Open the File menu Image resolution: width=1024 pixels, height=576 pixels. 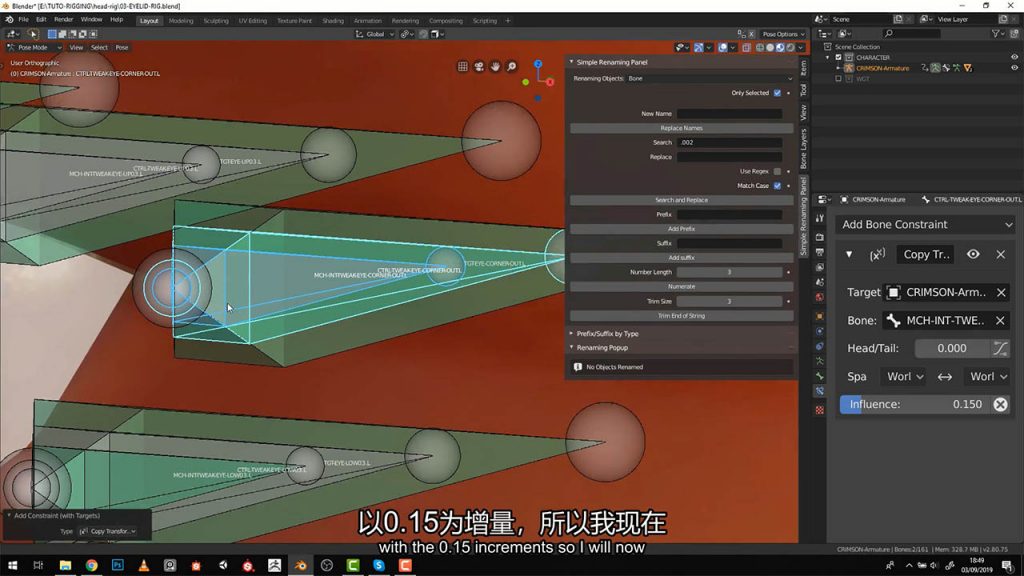24,20
